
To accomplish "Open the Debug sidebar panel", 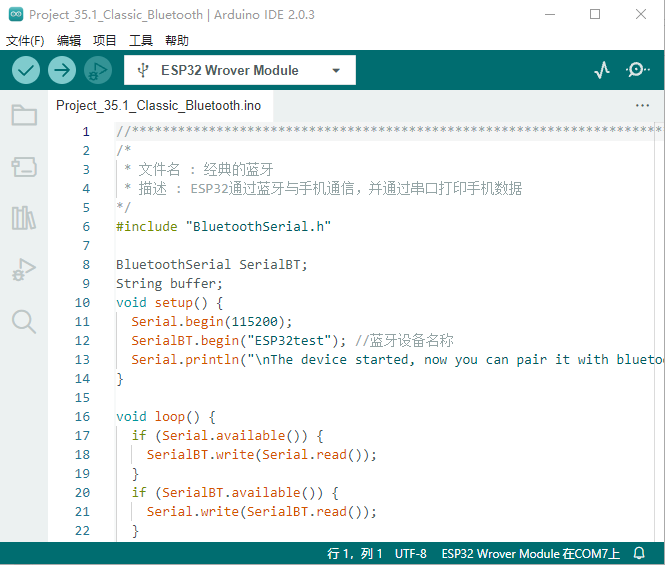I will tap(24, 270).
